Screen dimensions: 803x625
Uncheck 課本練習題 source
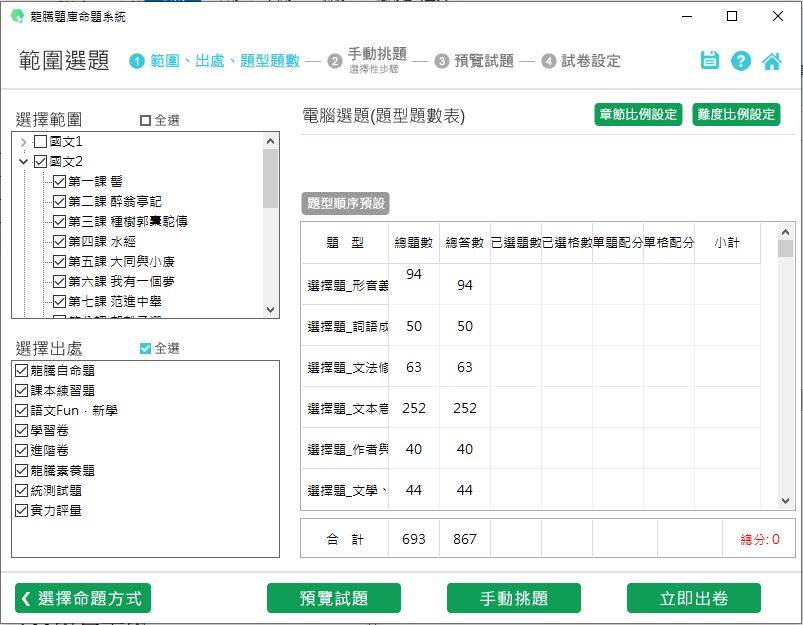point(22,390)
